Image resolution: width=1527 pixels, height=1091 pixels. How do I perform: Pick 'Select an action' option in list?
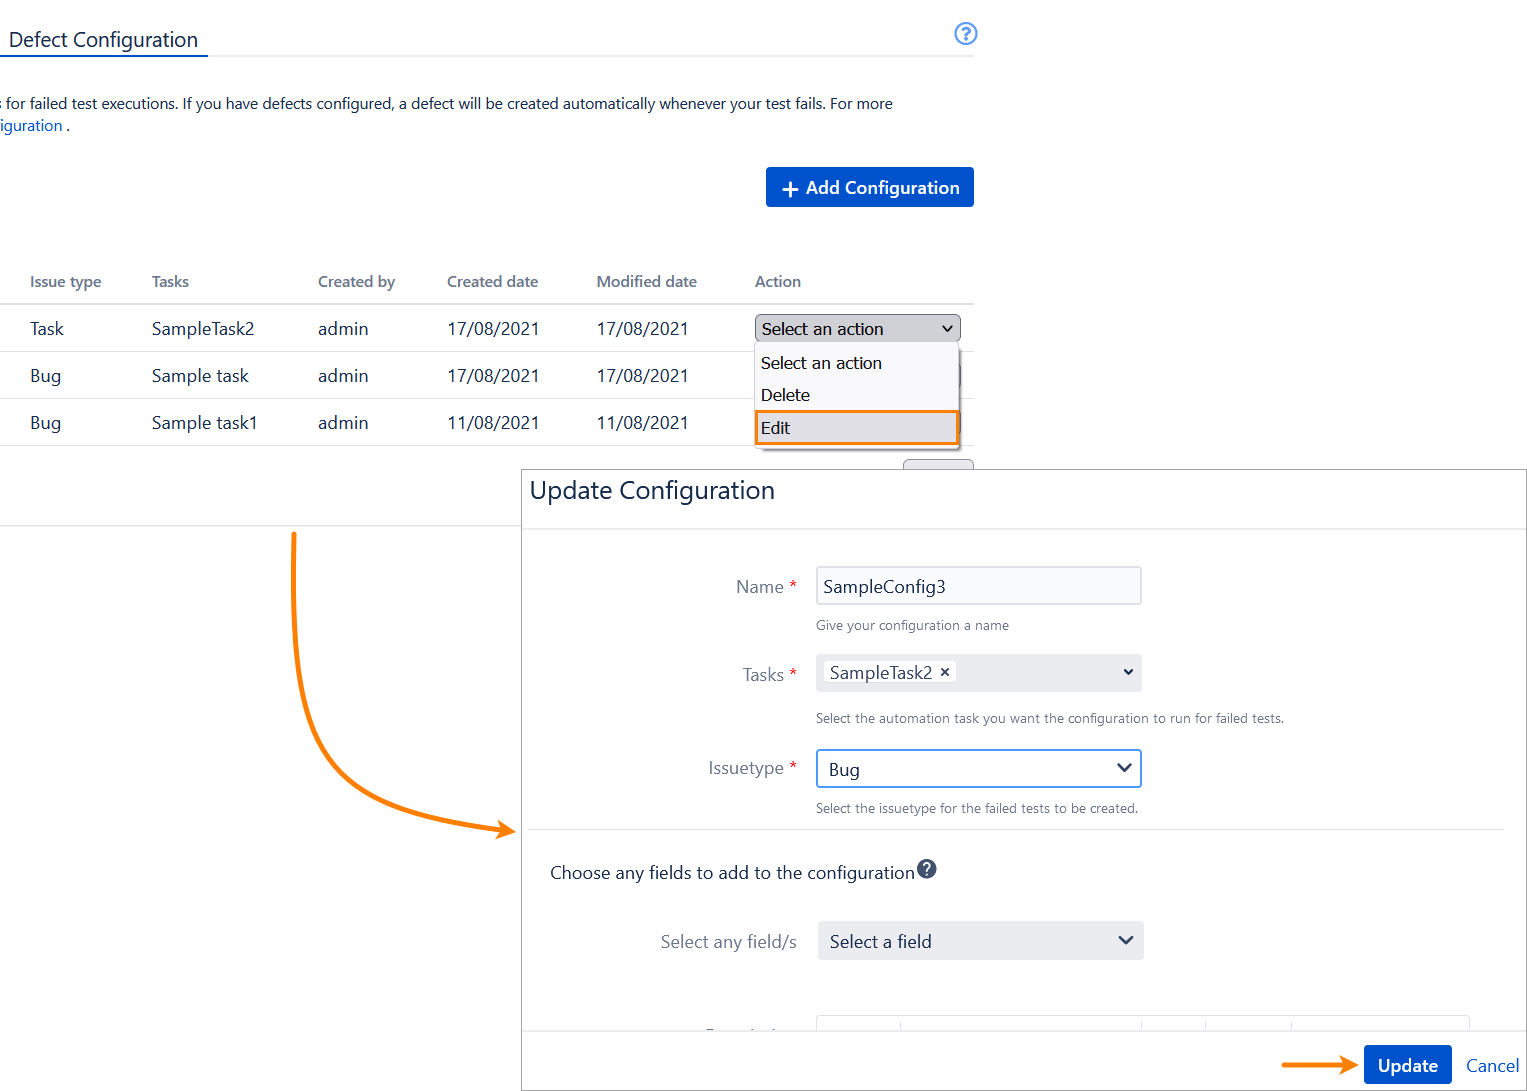(x=821, y=363)
